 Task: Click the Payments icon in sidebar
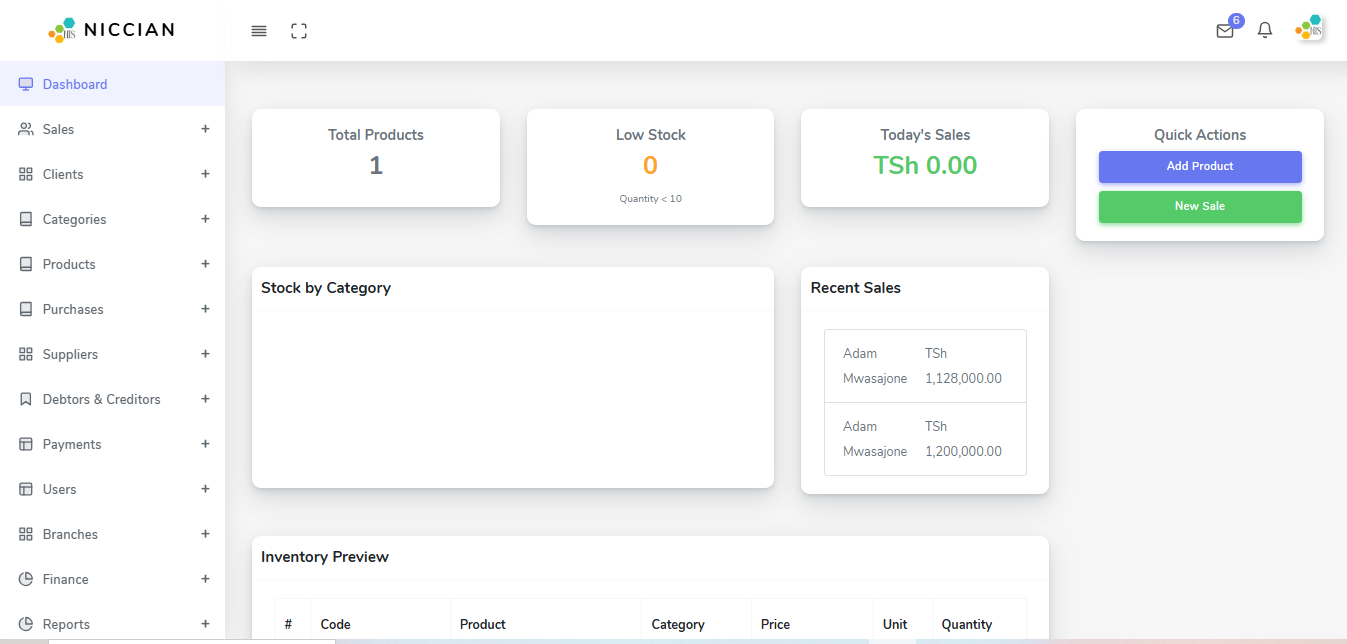[x=24, y=443]
